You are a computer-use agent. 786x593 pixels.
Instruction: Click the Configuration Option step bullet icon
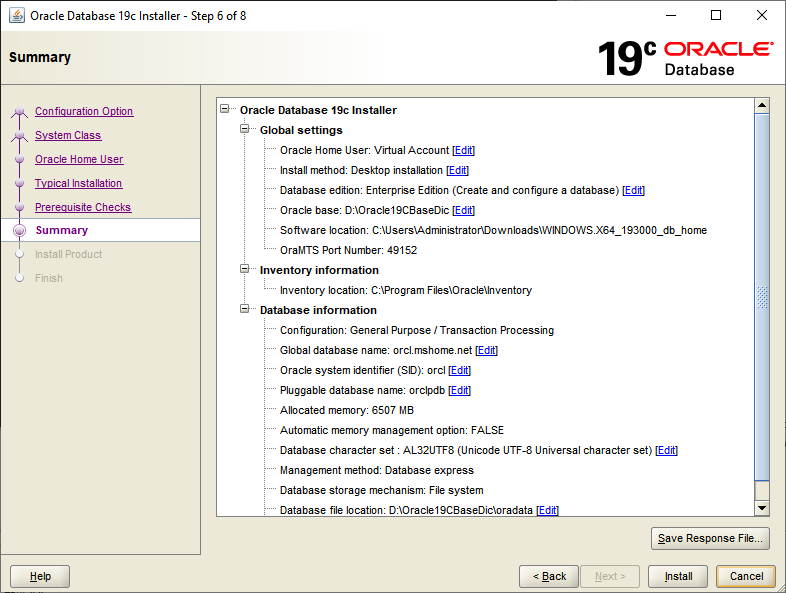tap(20, 111)
